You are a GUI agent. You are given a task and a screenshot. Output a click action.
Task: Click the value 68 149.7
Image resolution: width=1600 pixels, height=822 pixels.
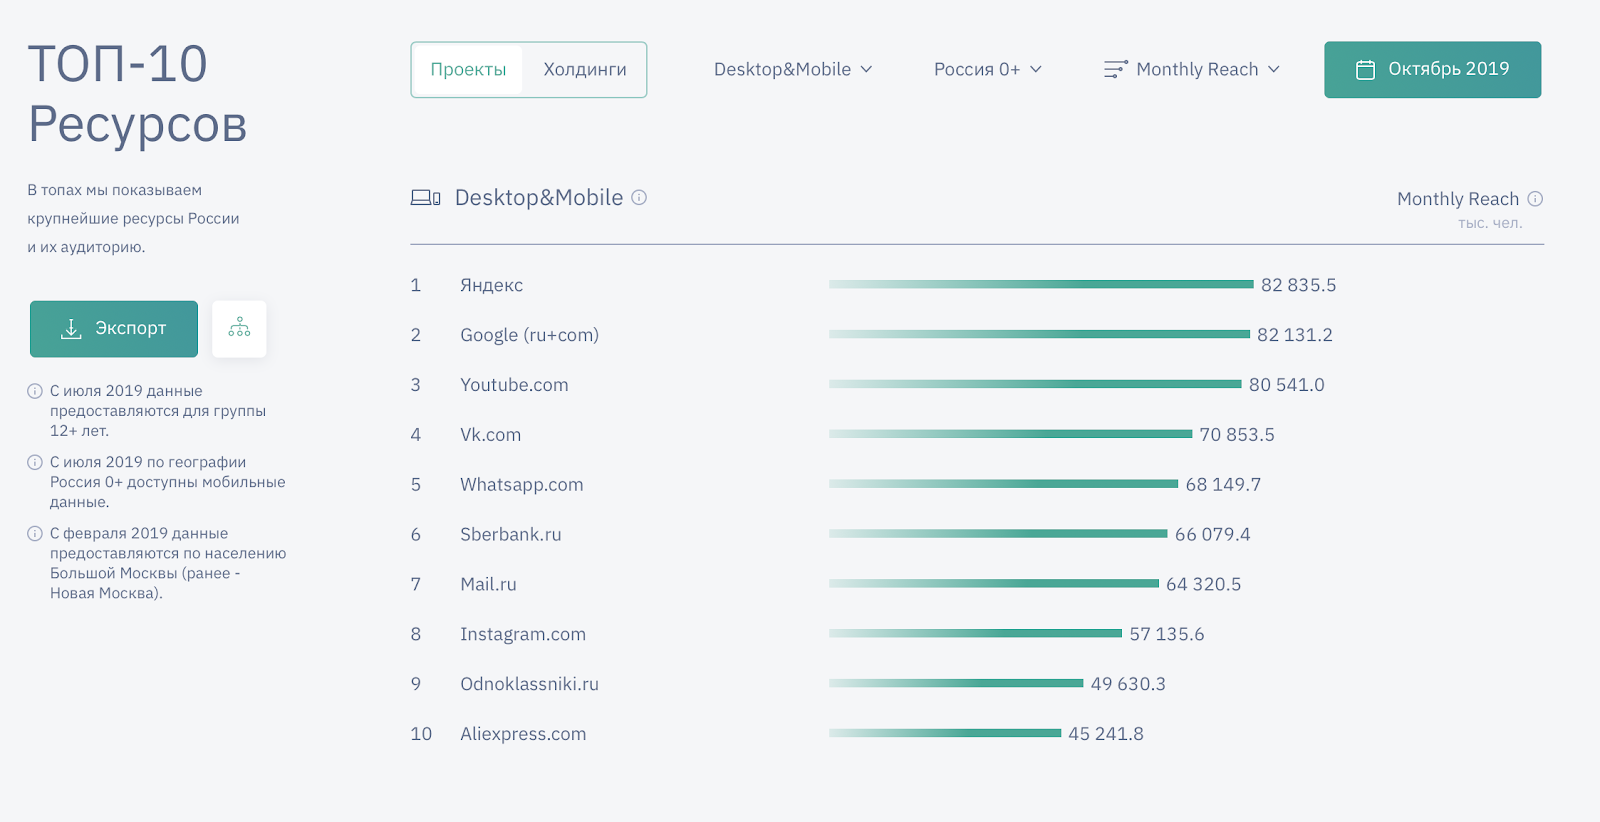[1223, 485]
